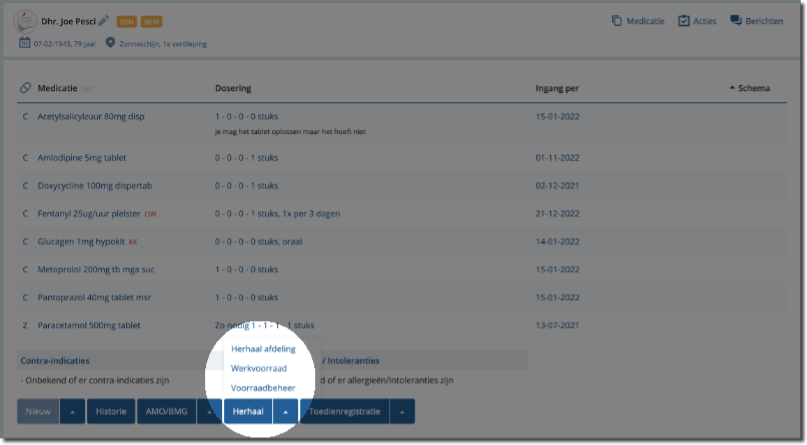Expand the arrow next to AMO/BMG
807x445 pixels.
pyautogui.click(x=208, y=411)
